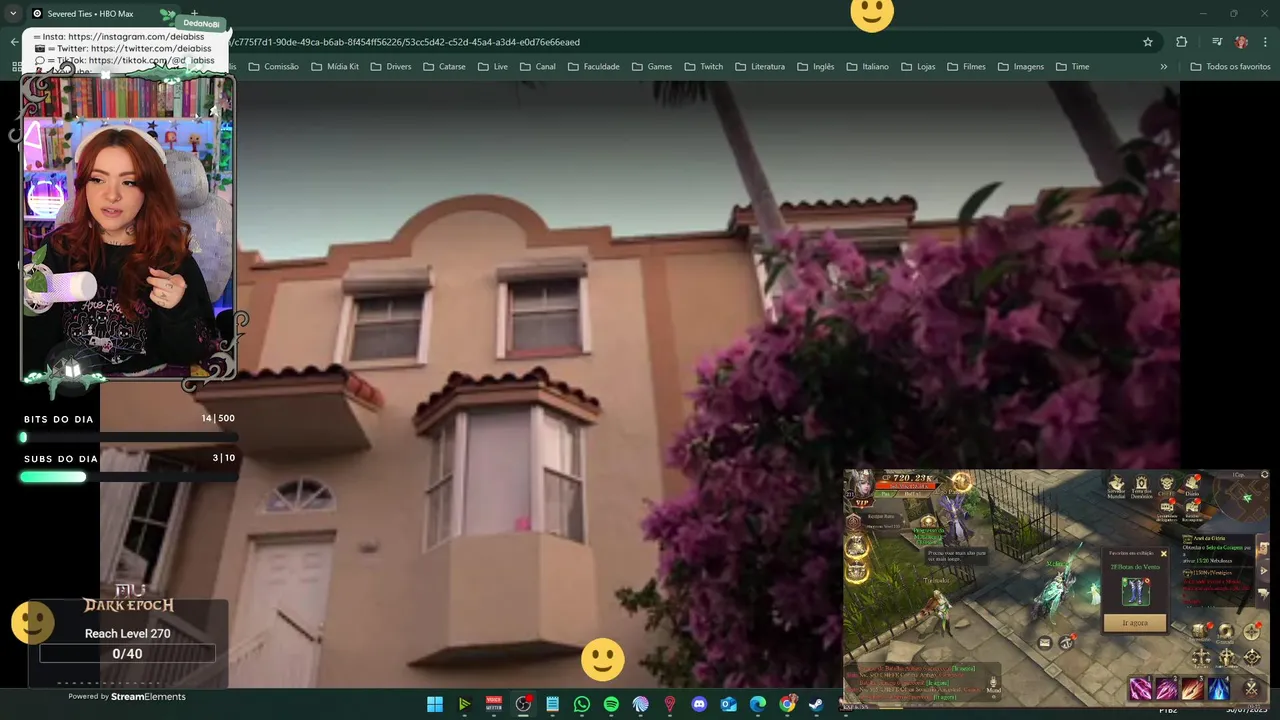1280x720 pixels.
Task: Open Discord from the taskbar
Action: [x=699, y=704]
